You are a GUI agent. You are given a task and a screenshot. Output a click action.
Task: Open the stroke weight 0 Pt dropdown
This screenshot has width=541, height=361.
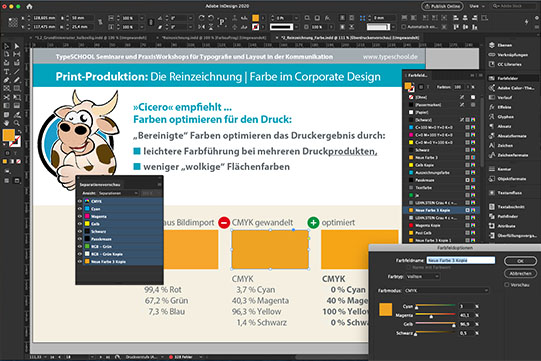pyautogui.click(x=296, y=18)
